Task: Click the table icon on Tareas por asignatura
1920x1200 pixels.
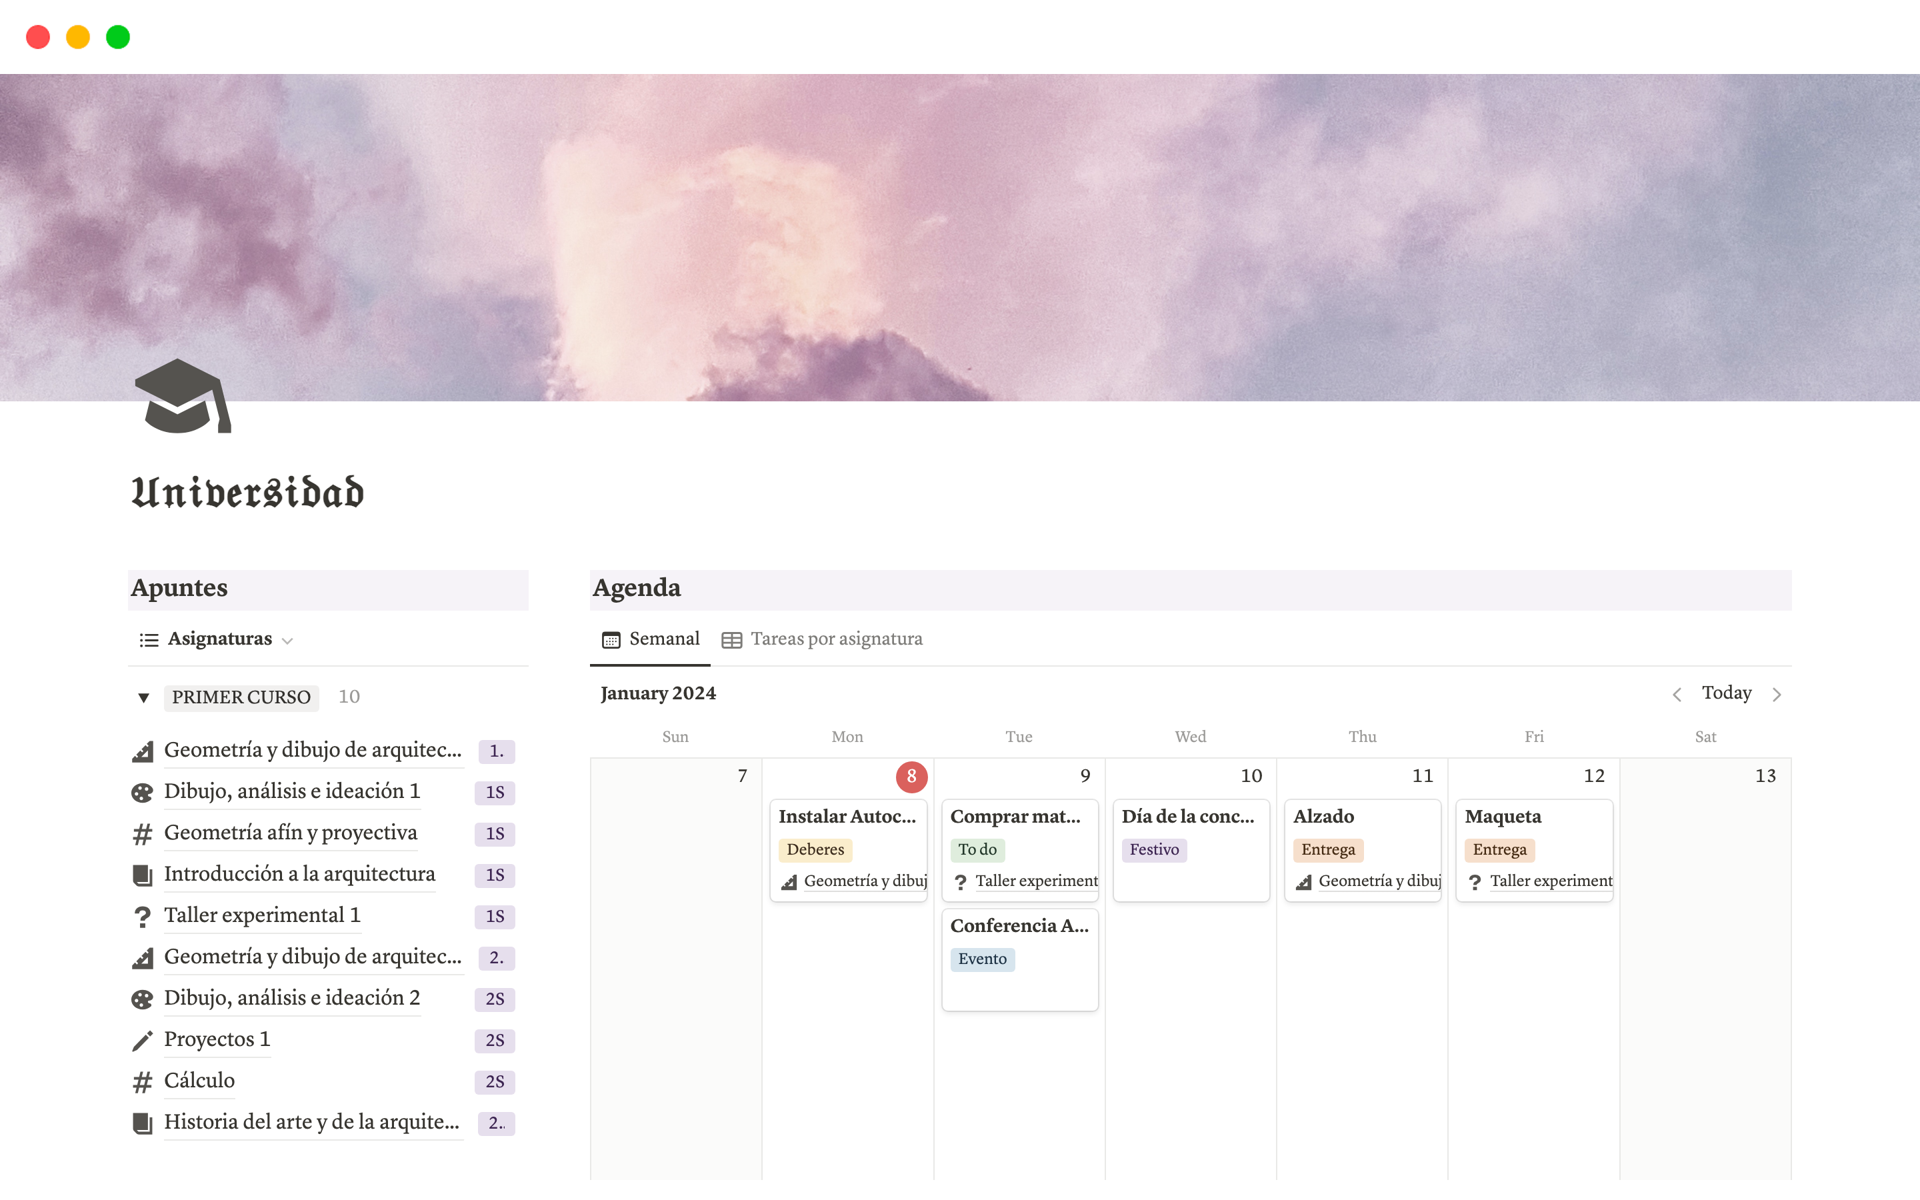Action: pyautogui.click(x=731, y=639)
